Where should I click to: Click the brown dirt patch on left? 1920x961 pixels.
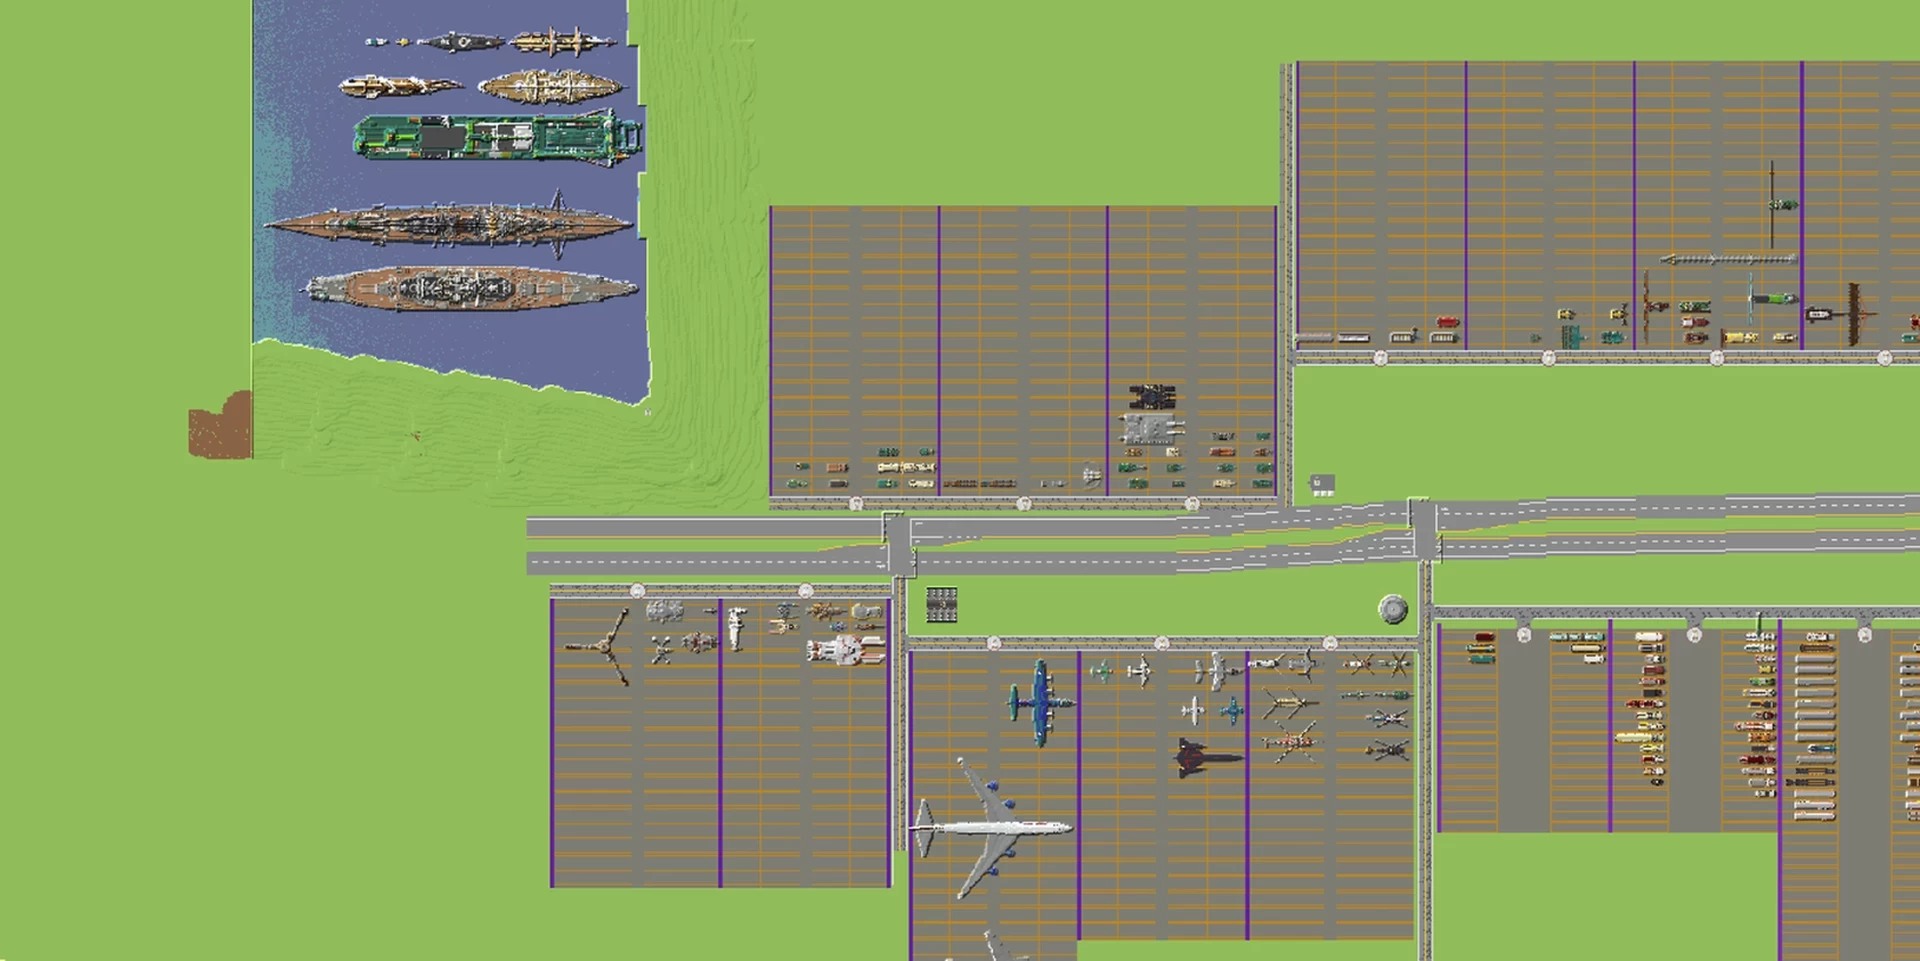click(221, 428)
